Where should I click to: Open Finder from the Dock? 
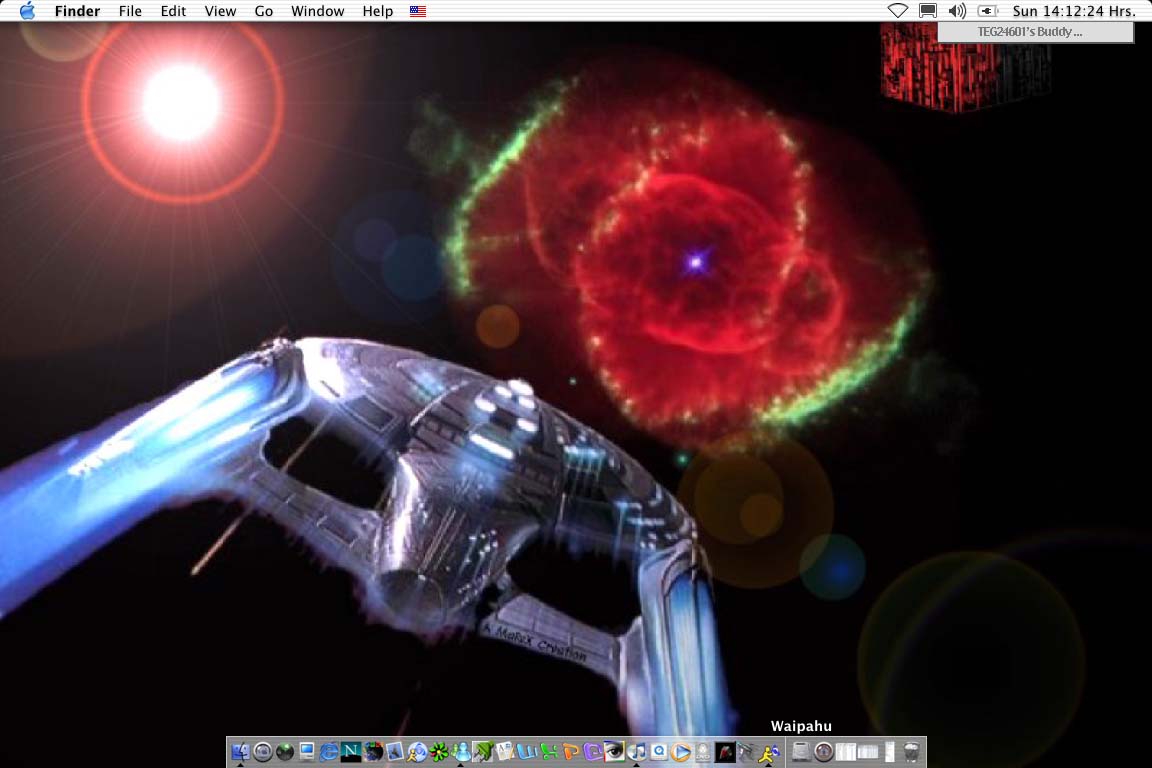[x=240, y=752]
